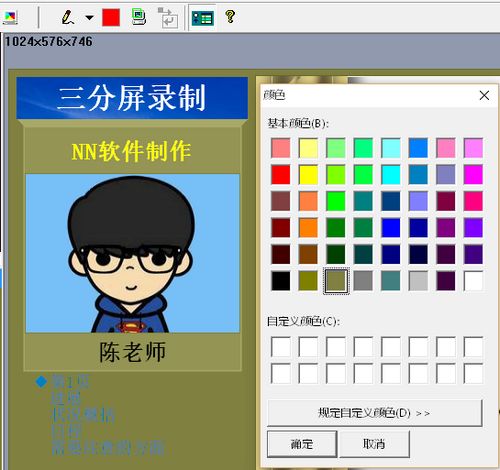Pick the light pale yellow swatch in the first row
The image size is (500, 470).
pos(308,148)
